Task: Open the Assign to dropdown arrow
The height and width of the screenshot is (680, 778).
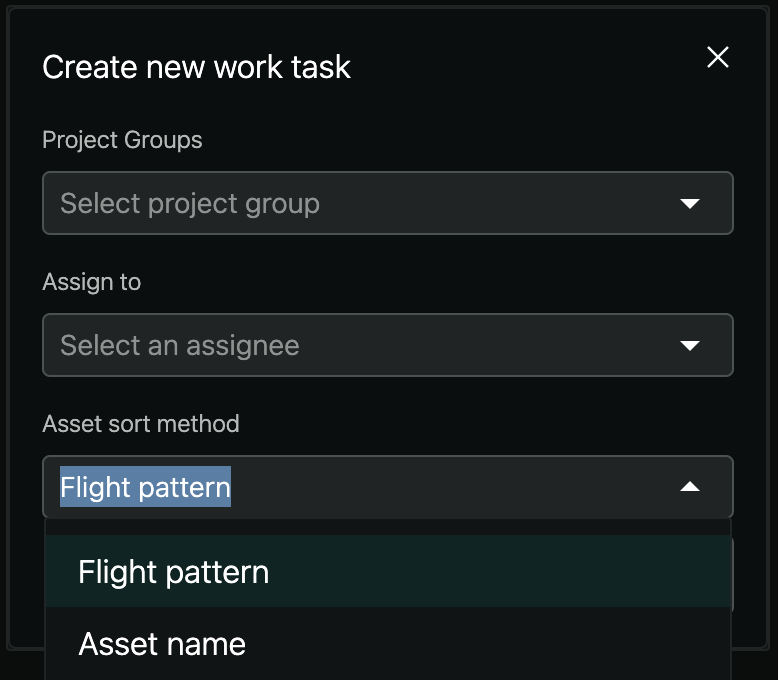Action: click(689, 346)
